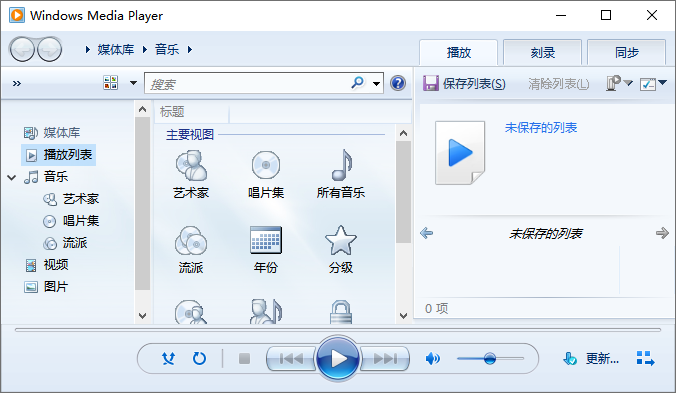Collapse the 音乐 tree node
The image size is (676, 393).
point(12,177)
